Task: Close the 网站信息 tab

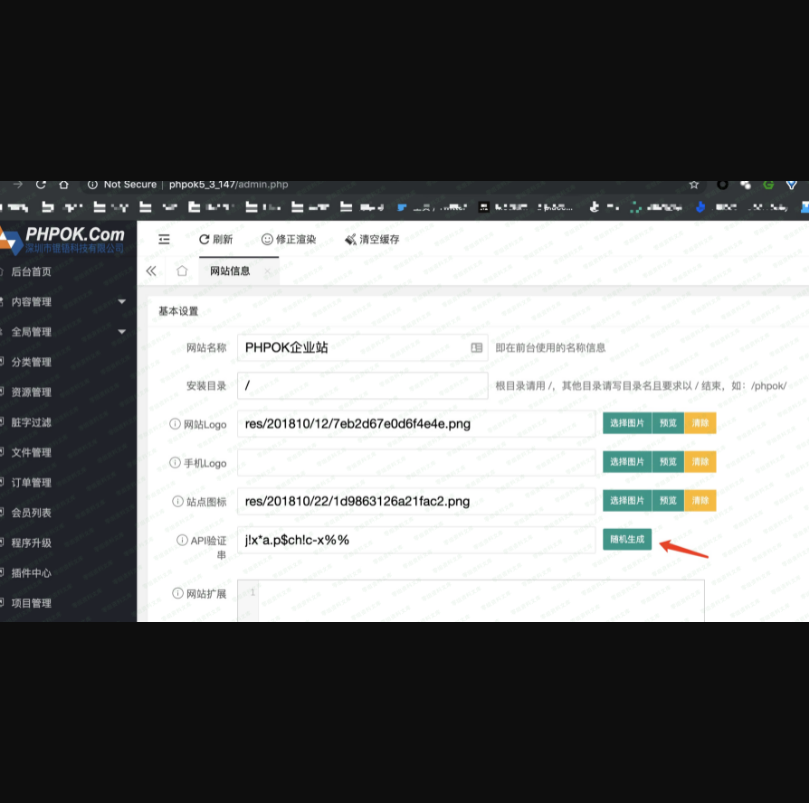Action: (x=268, y=271)
